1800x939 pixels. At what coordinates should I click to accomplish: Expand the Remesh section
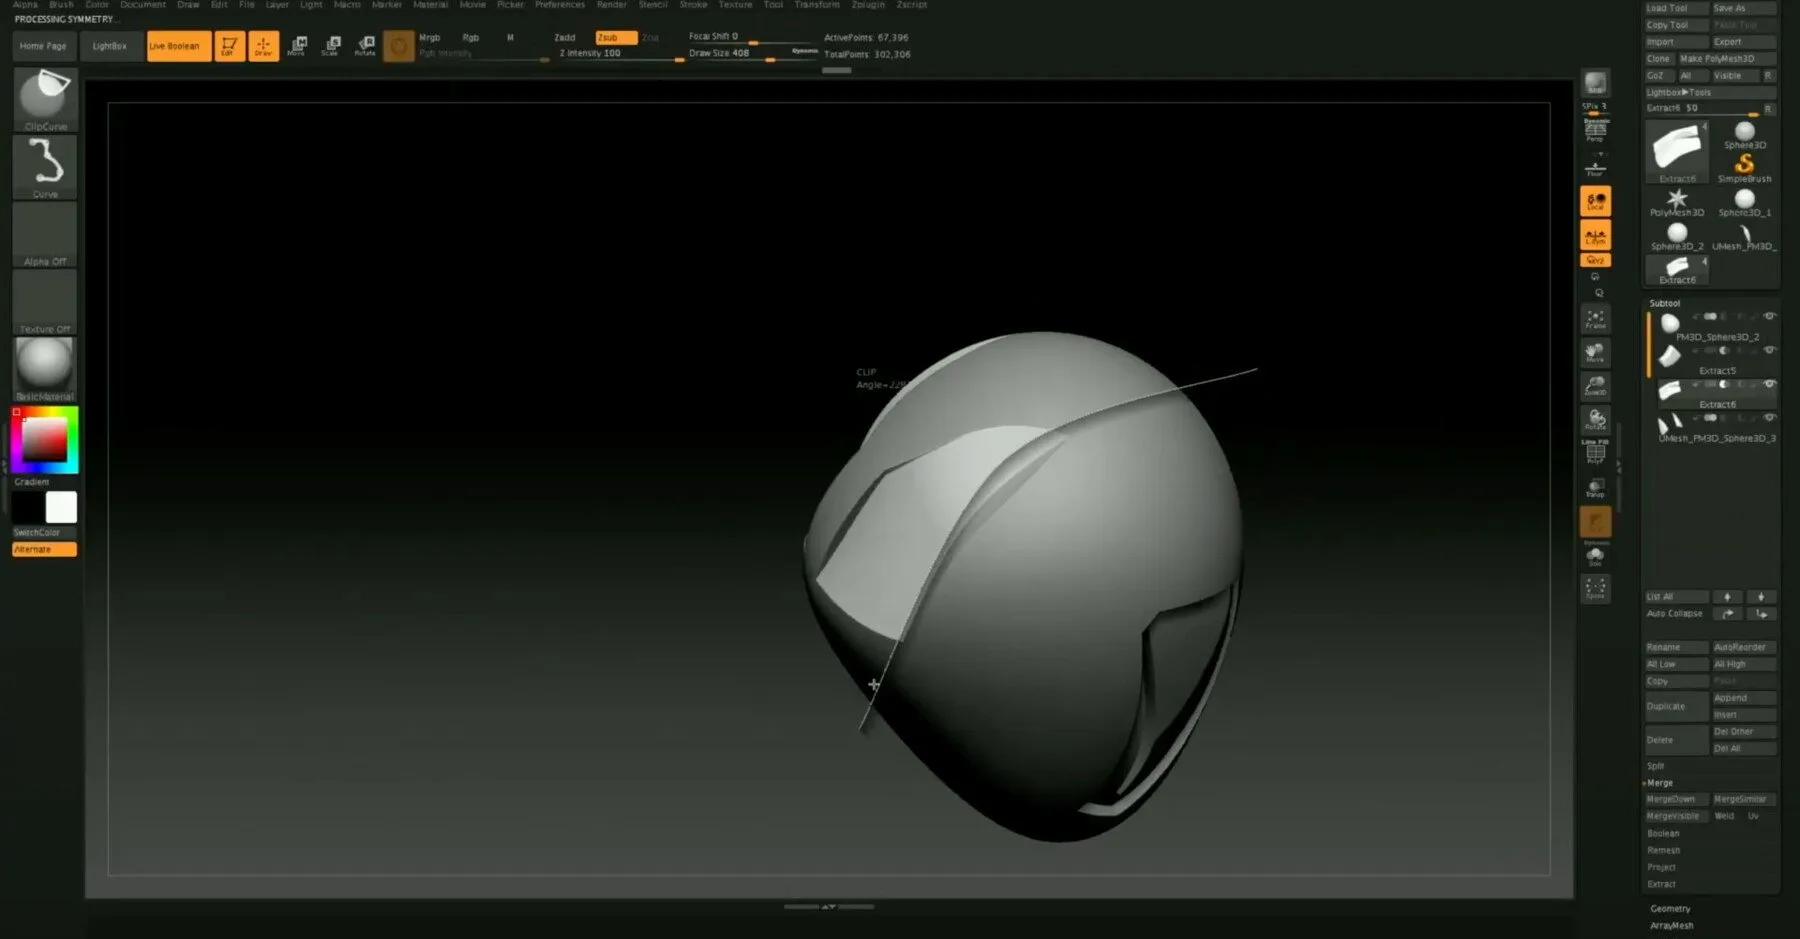click(x=1663, y=851)
